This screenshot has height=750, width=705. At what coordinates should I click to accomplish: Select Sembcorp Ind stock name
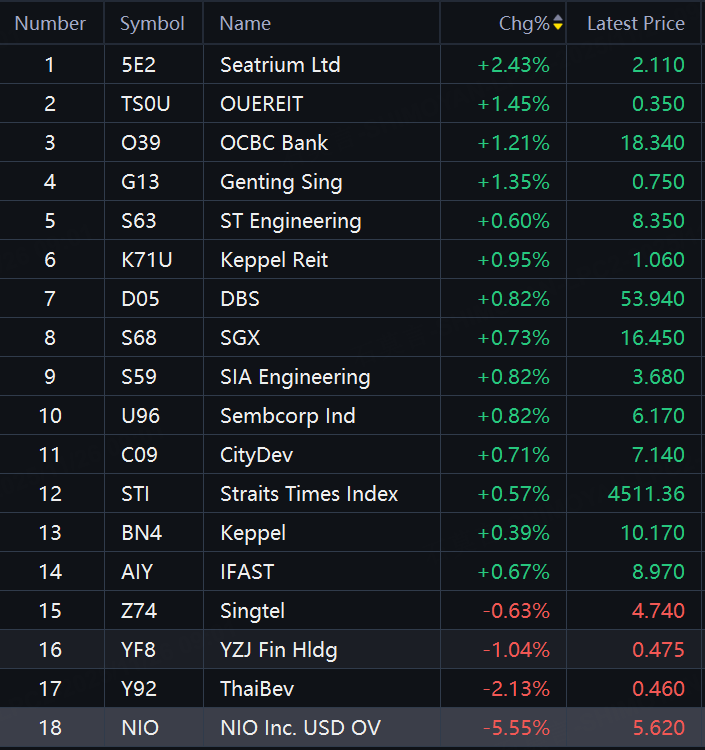click(x=287, y=416)
